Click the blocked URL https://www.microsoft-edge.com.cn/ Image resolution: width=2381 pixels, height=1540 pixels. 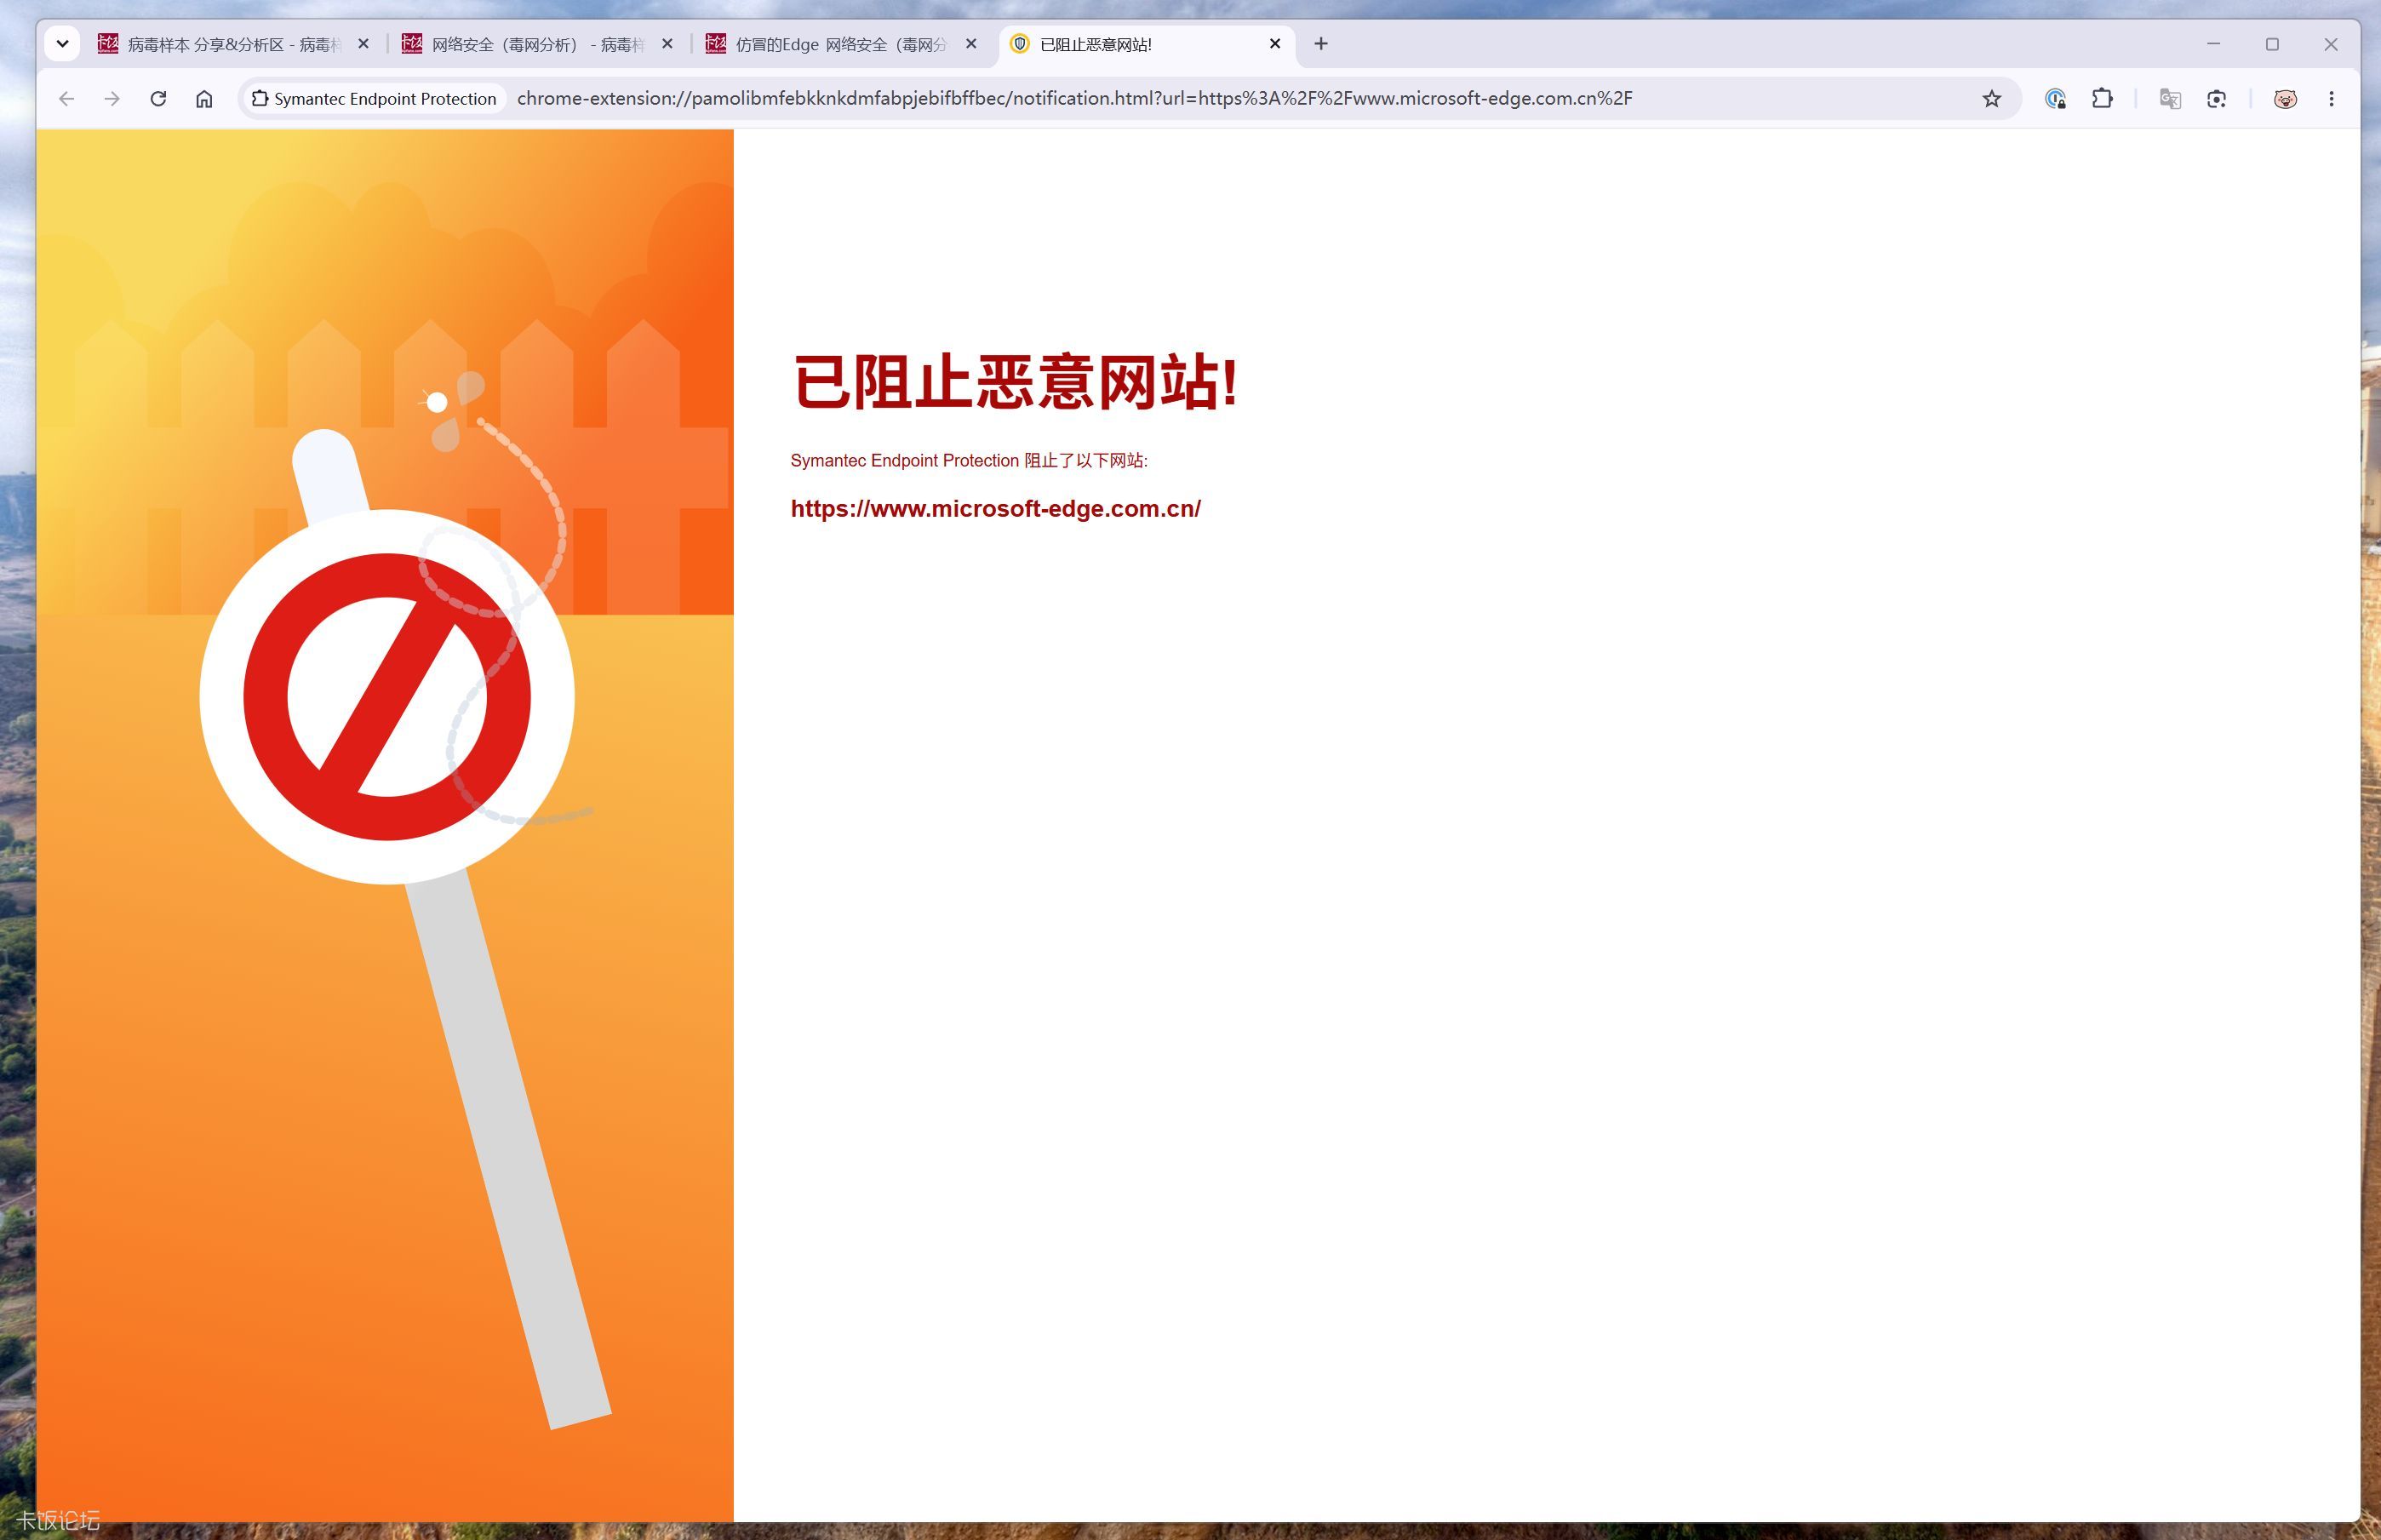tap(995, 509)
